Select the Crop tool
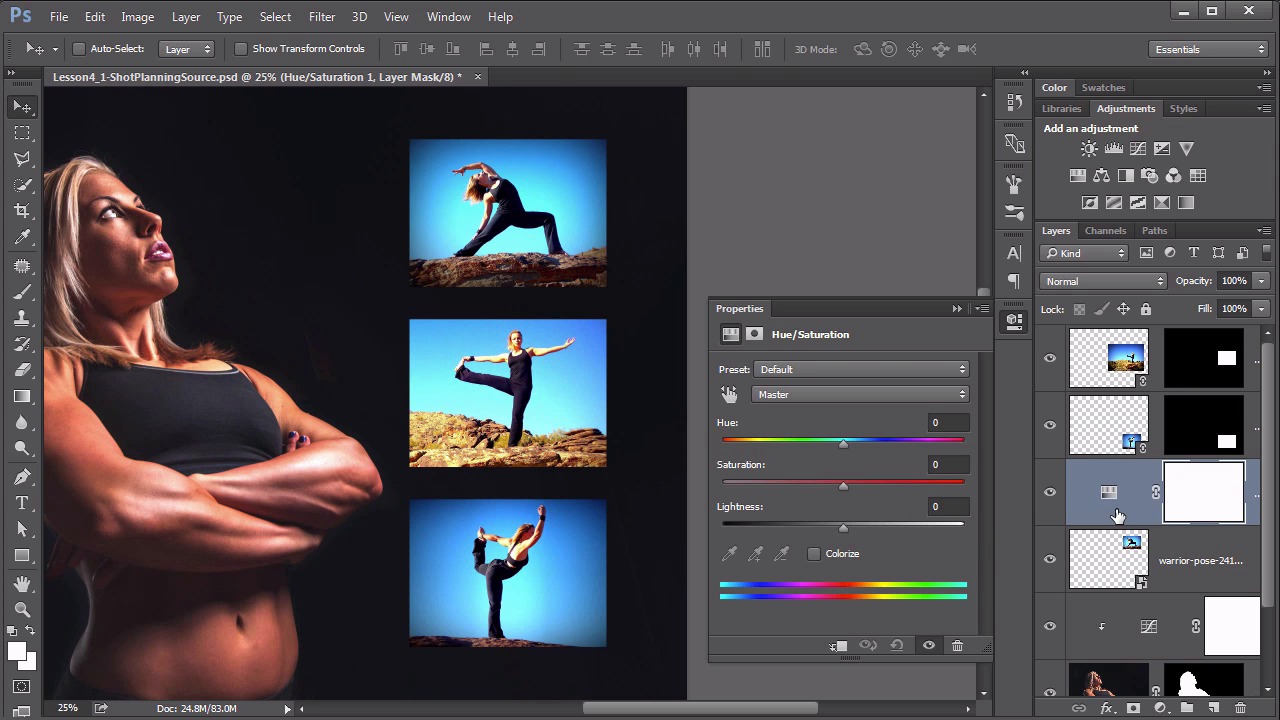 tap(22, 211)
